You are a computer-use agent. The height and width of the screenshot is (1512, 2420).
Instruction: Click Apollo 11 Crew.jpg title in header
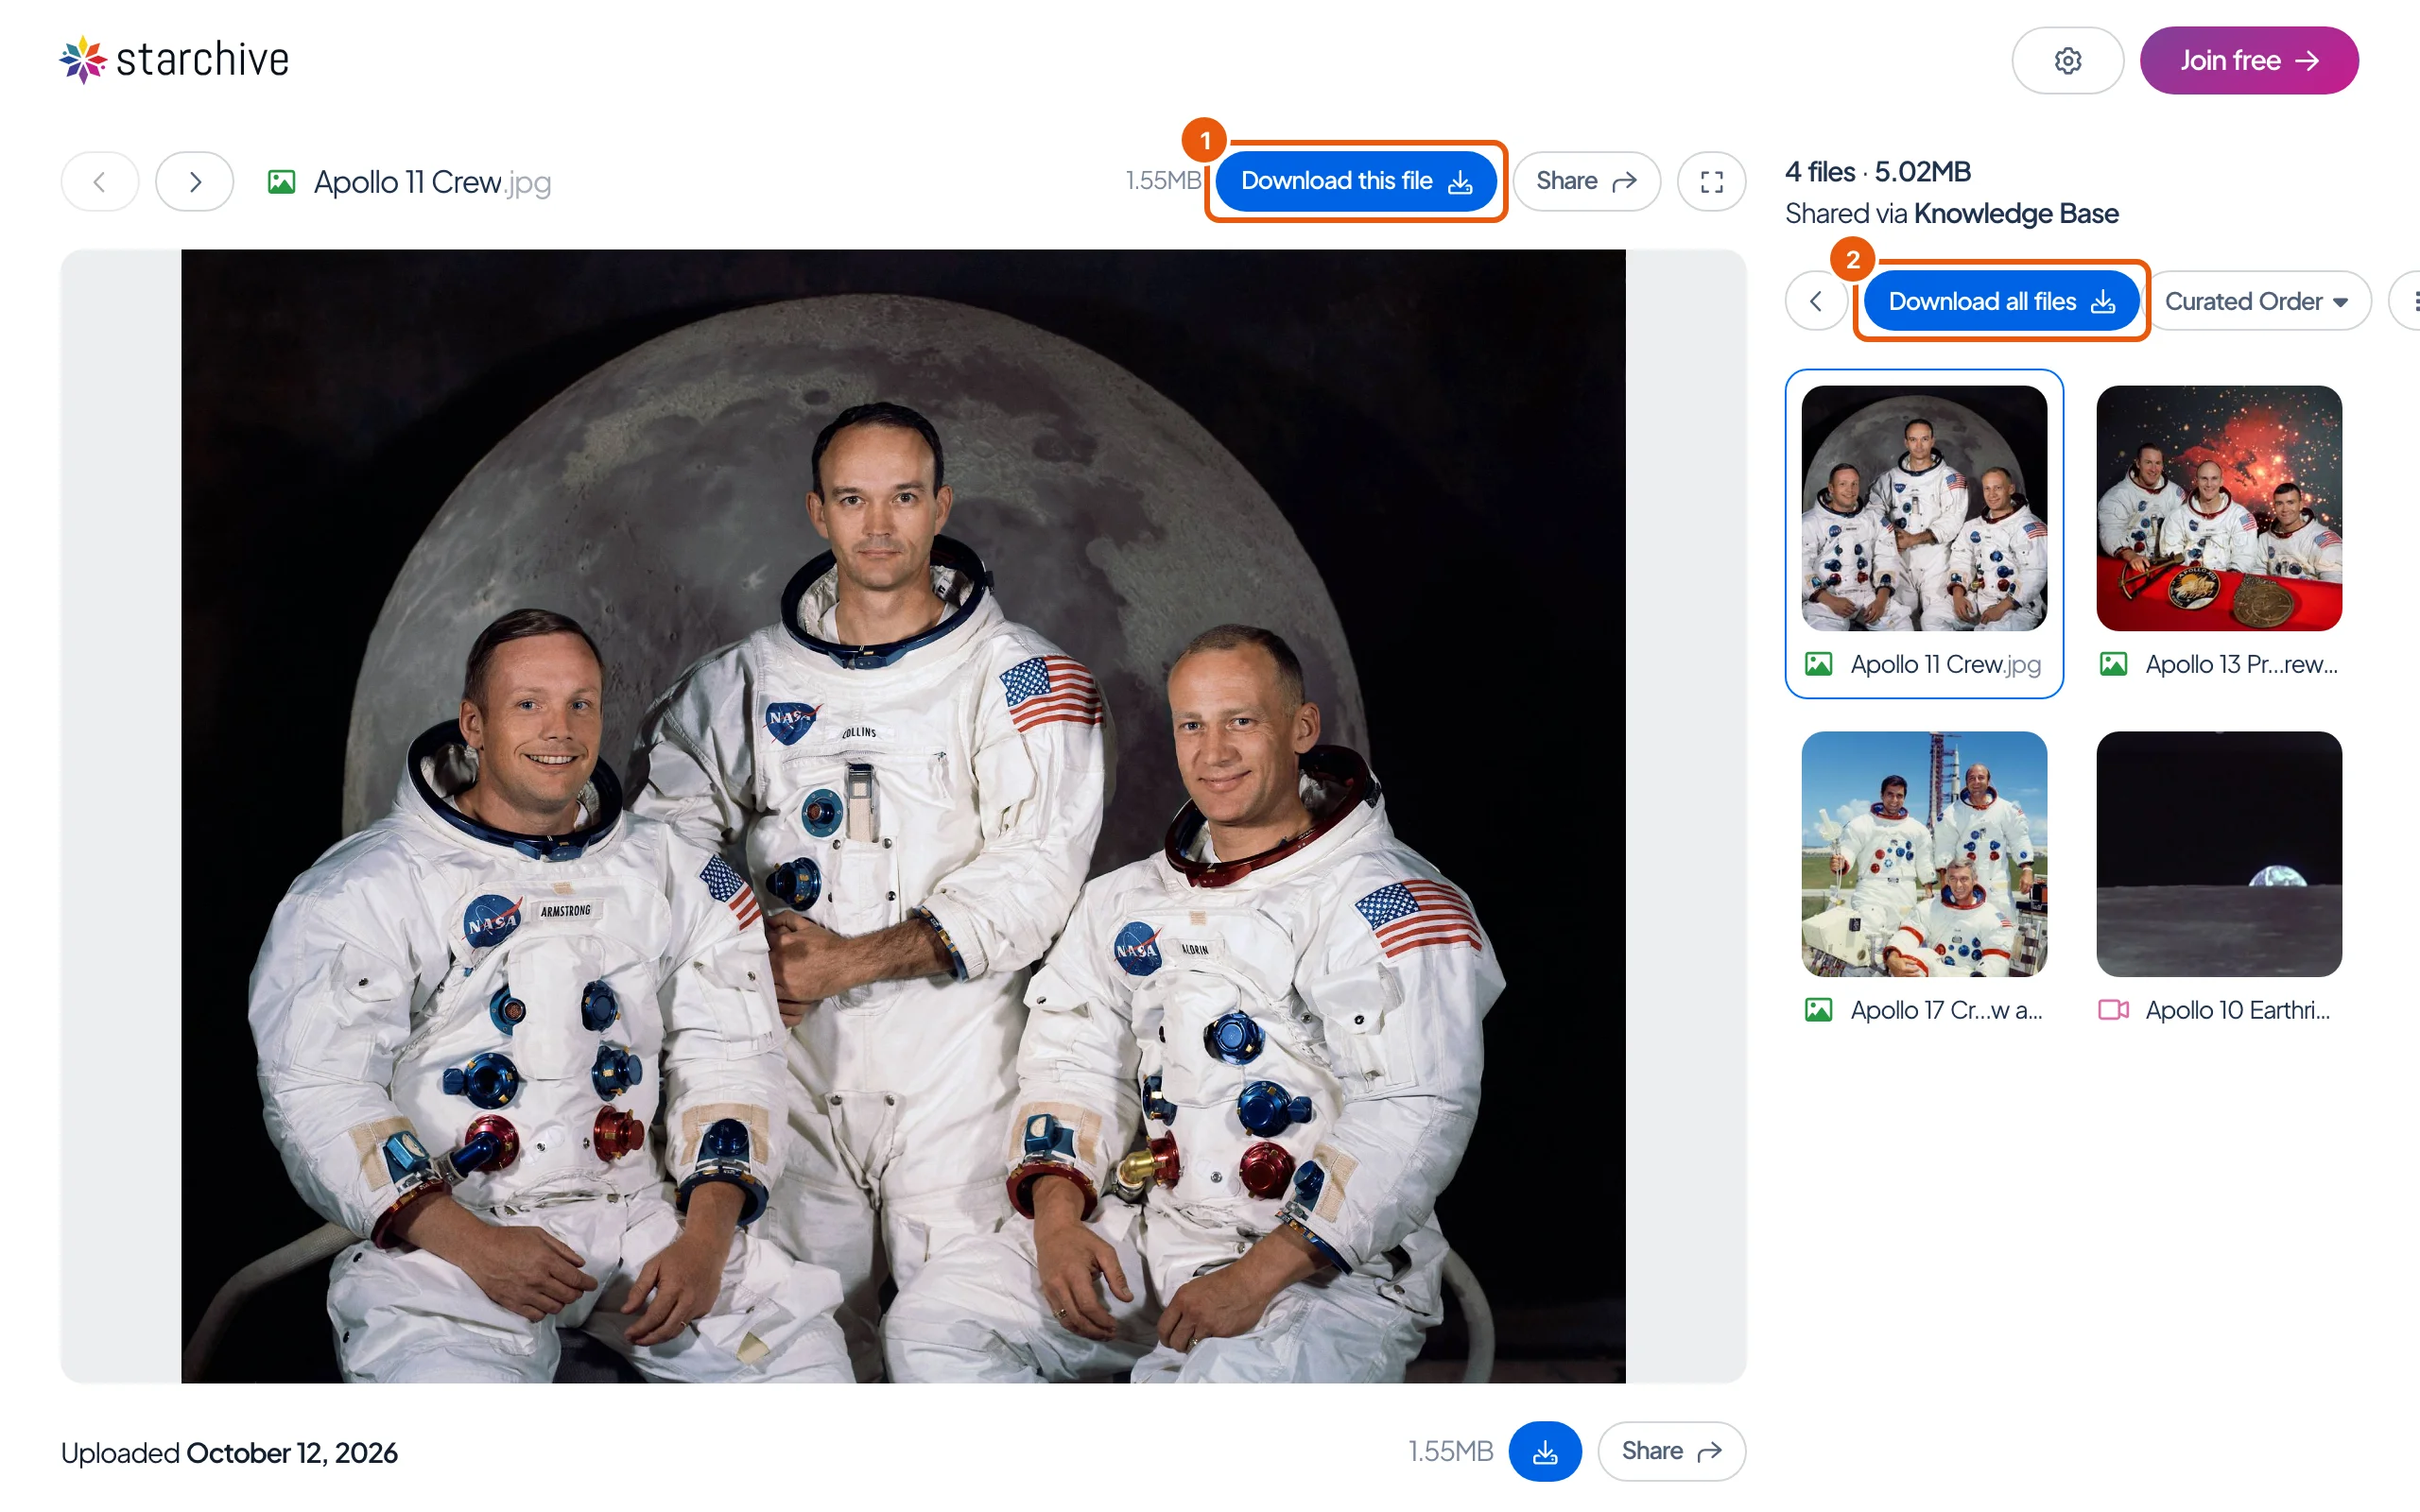click(x=432, y=182)
